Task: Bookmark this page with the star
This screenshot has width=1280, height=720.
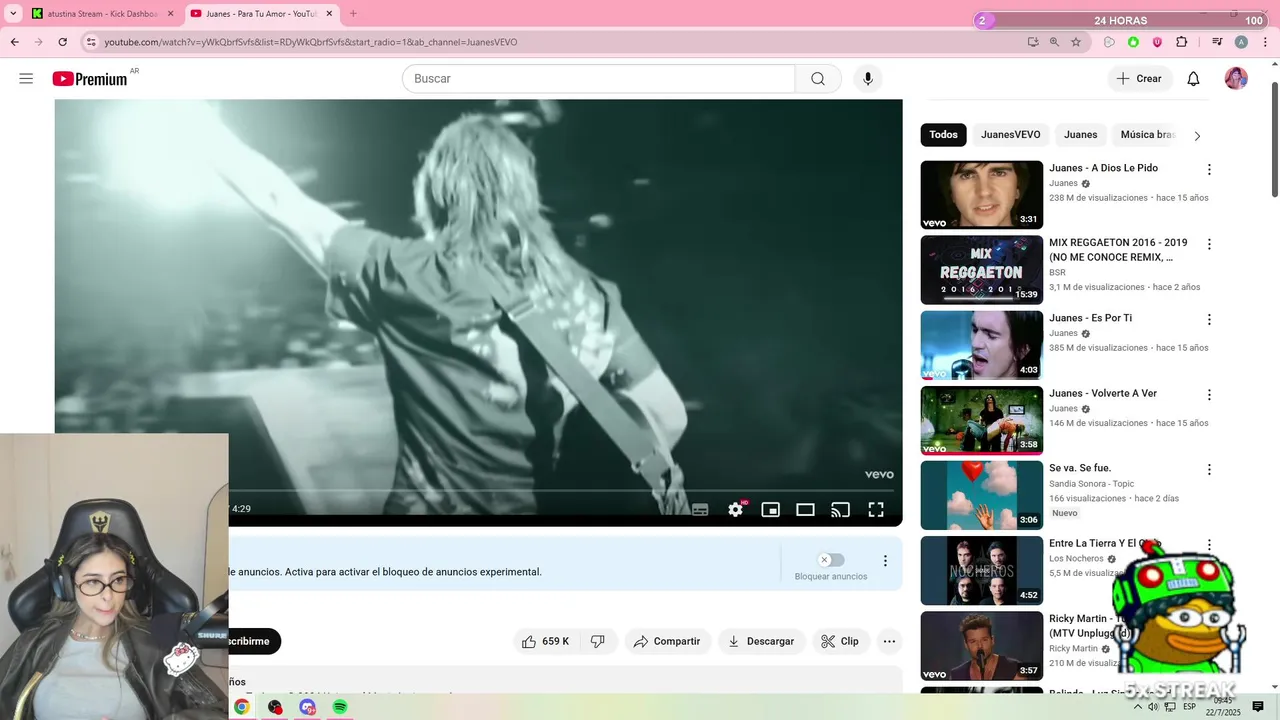Action: pos(1076,42)
